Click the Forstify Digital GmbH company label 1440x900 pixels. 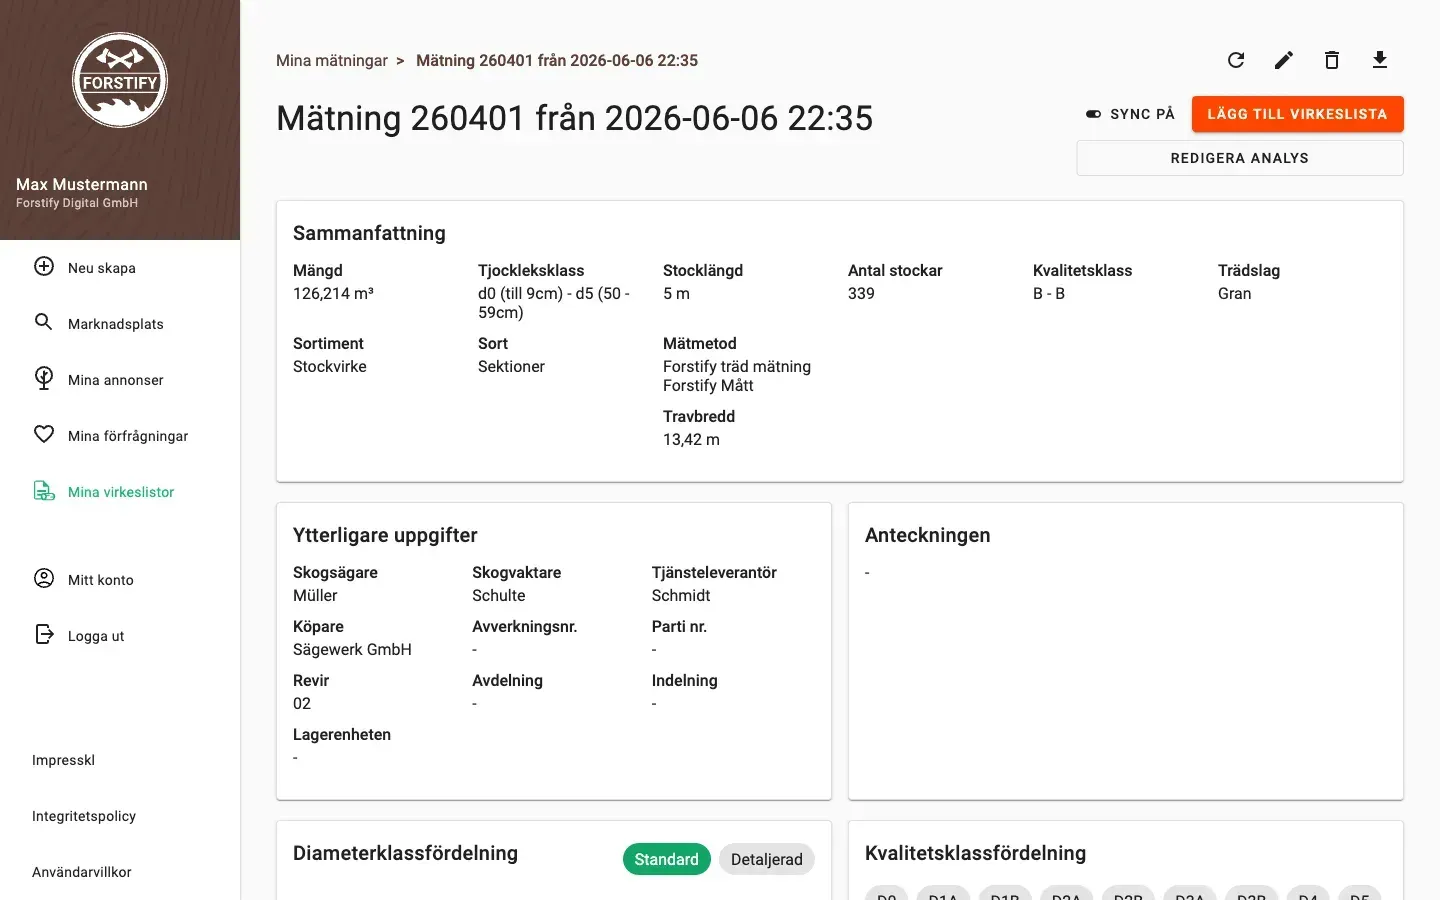coord(77,203)
